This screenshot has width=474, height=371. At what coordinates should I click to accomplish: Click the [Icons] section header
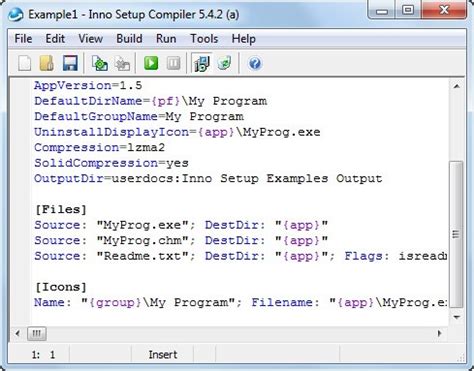point(61,287)
